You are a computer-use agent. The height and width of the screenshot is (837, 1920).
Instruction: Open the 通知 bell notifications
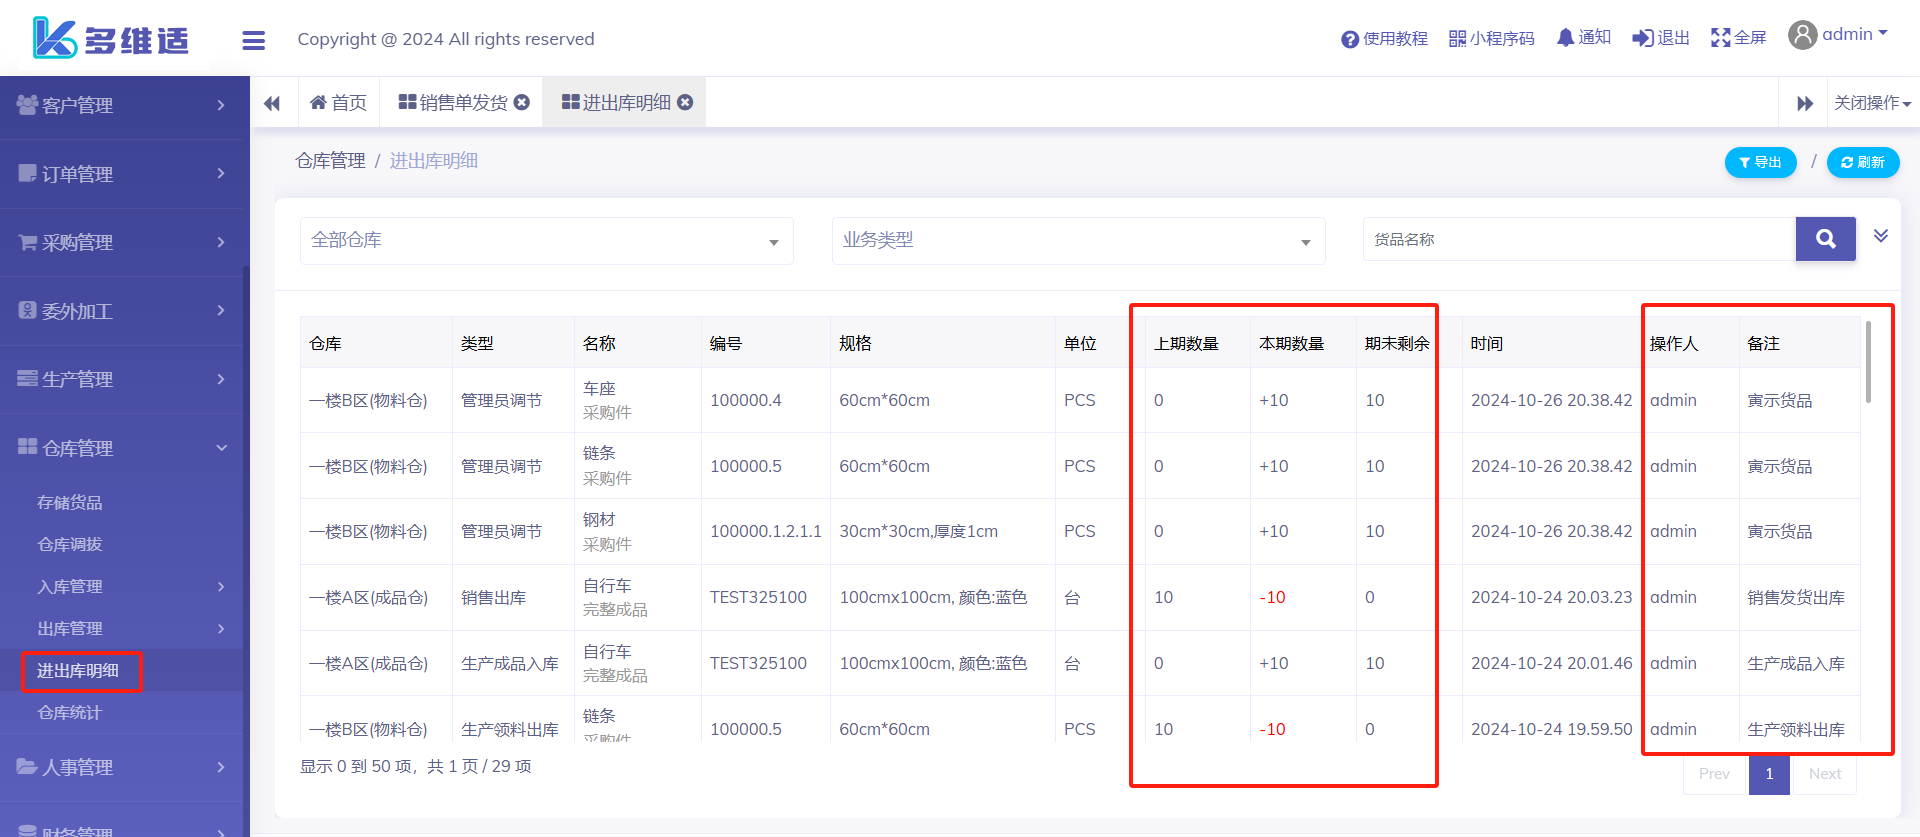(1583, 38)
